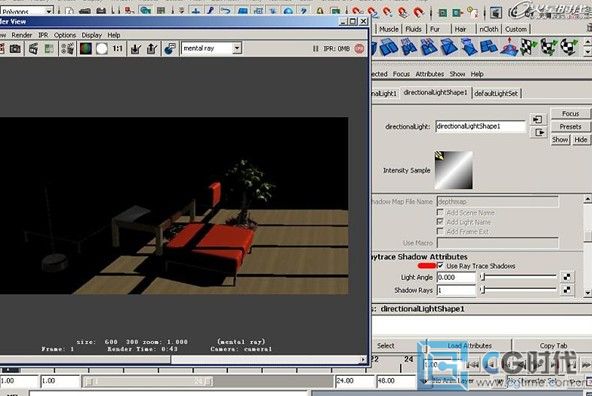
Task: Click the shelf scroll up arrow
Action: click(588, 41)
